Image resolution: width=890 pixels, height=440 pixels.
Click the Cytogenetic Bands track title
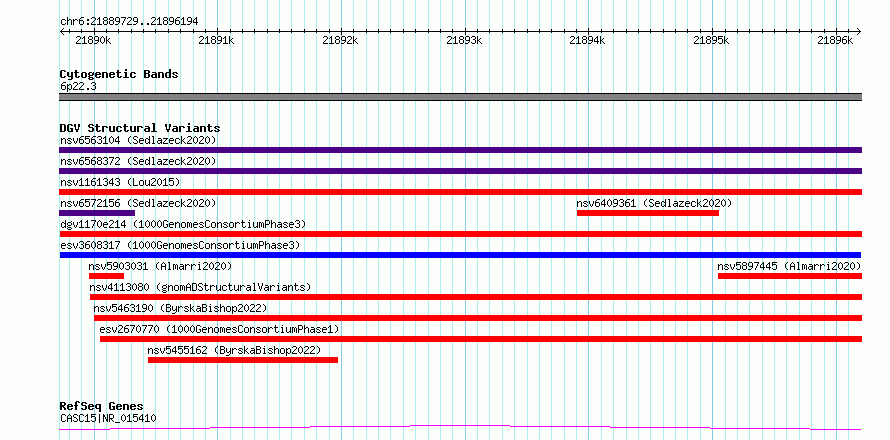[119, 74]
